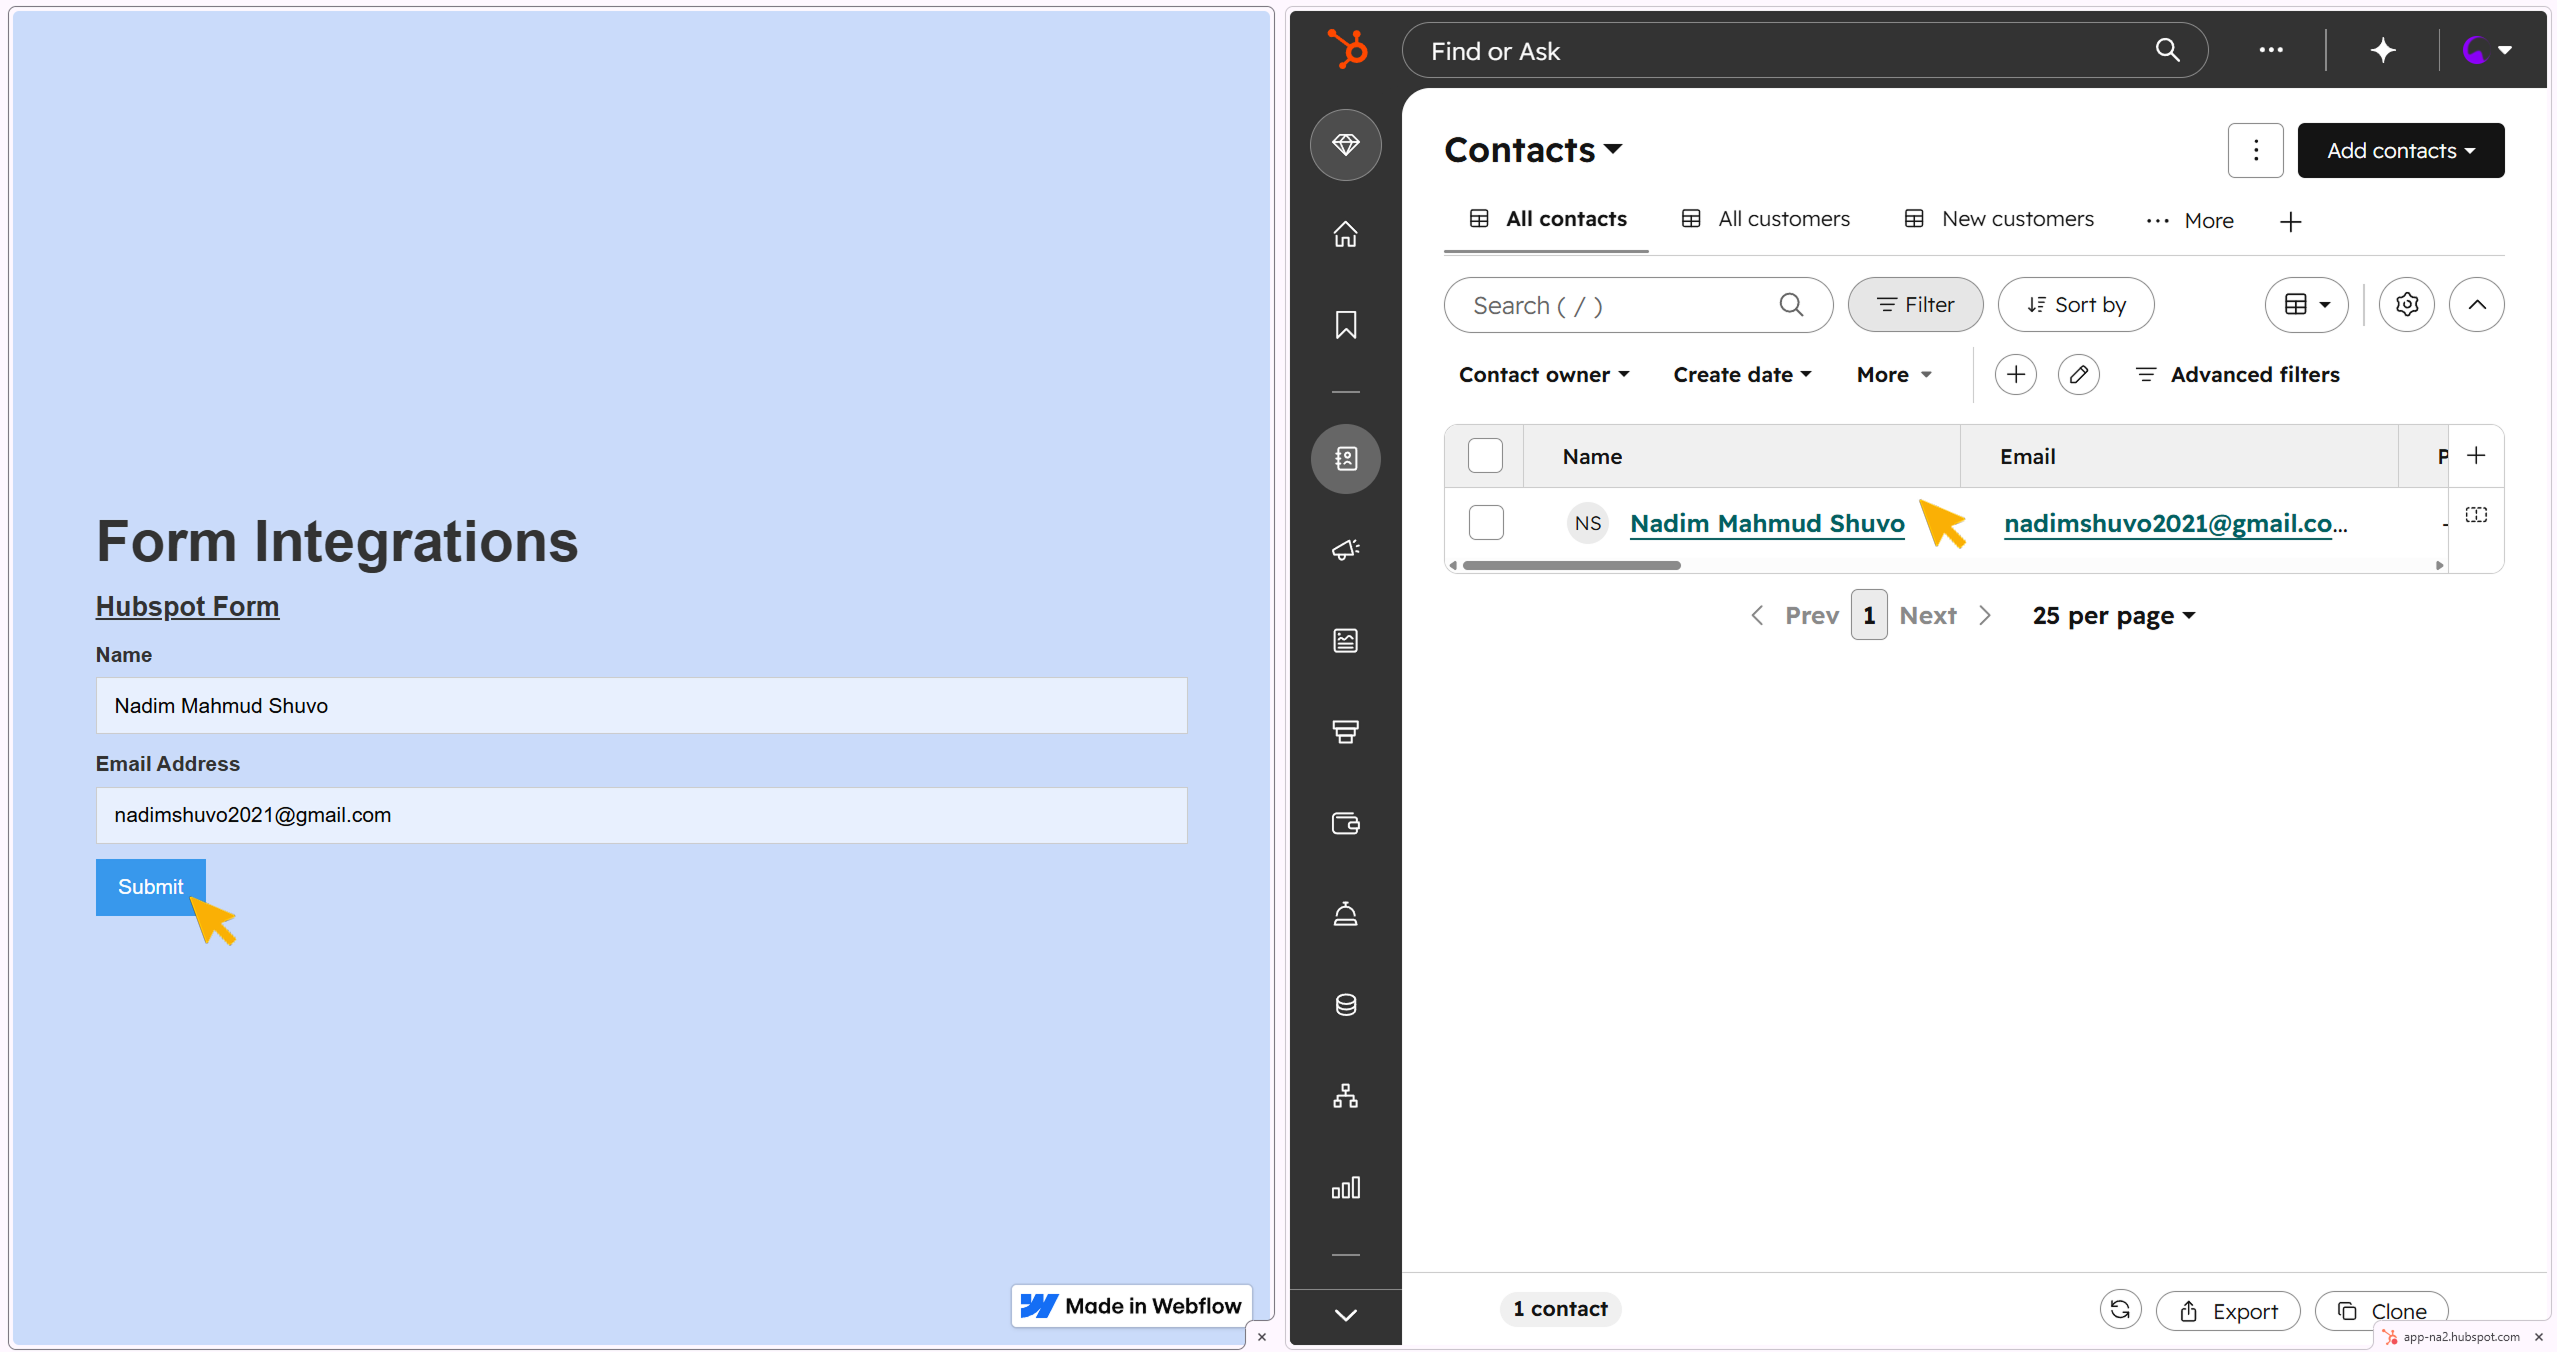The width and height of the screenshot is (2557, 1352).
Task: Click the diamond upgrade icon in sidebar
Action: tap(1346, 145)
